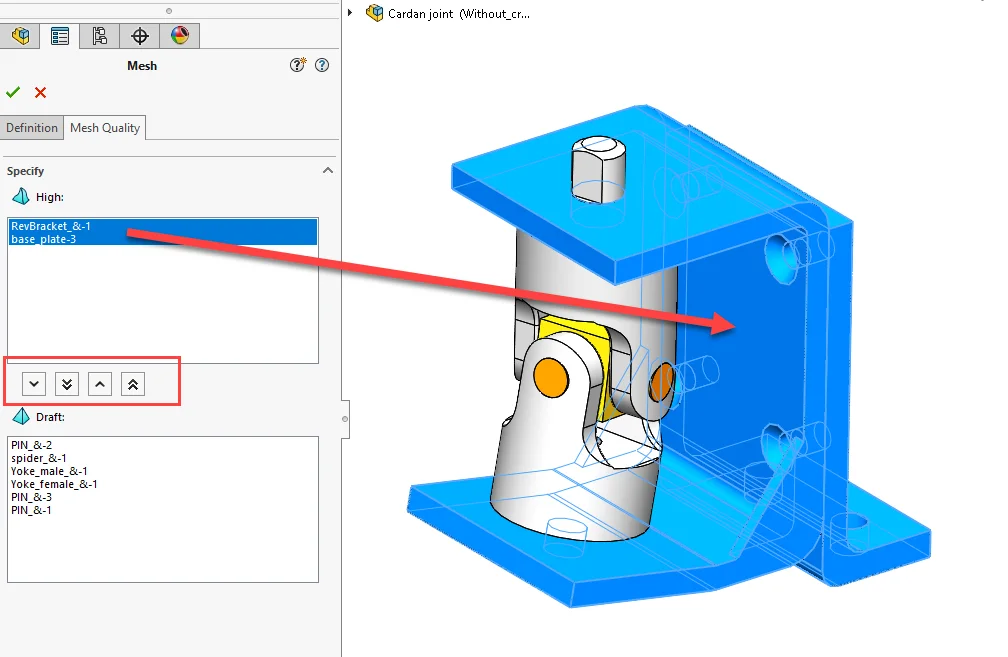Accept the mesh settings with green checkmark
The width and height of the screenshot is (1008, 657).
click(13, 92)
